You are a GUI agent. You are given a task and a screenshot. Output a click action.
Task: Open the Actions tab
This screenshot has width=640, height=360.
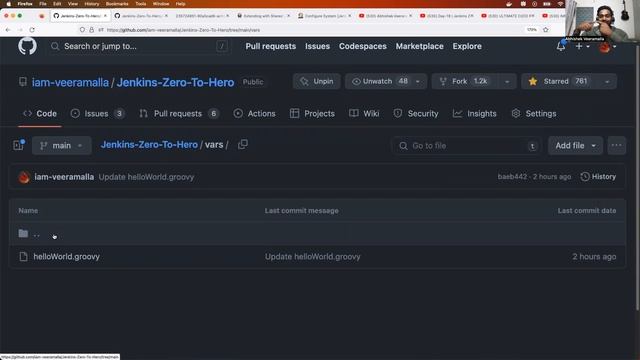[x=254, y=113]
